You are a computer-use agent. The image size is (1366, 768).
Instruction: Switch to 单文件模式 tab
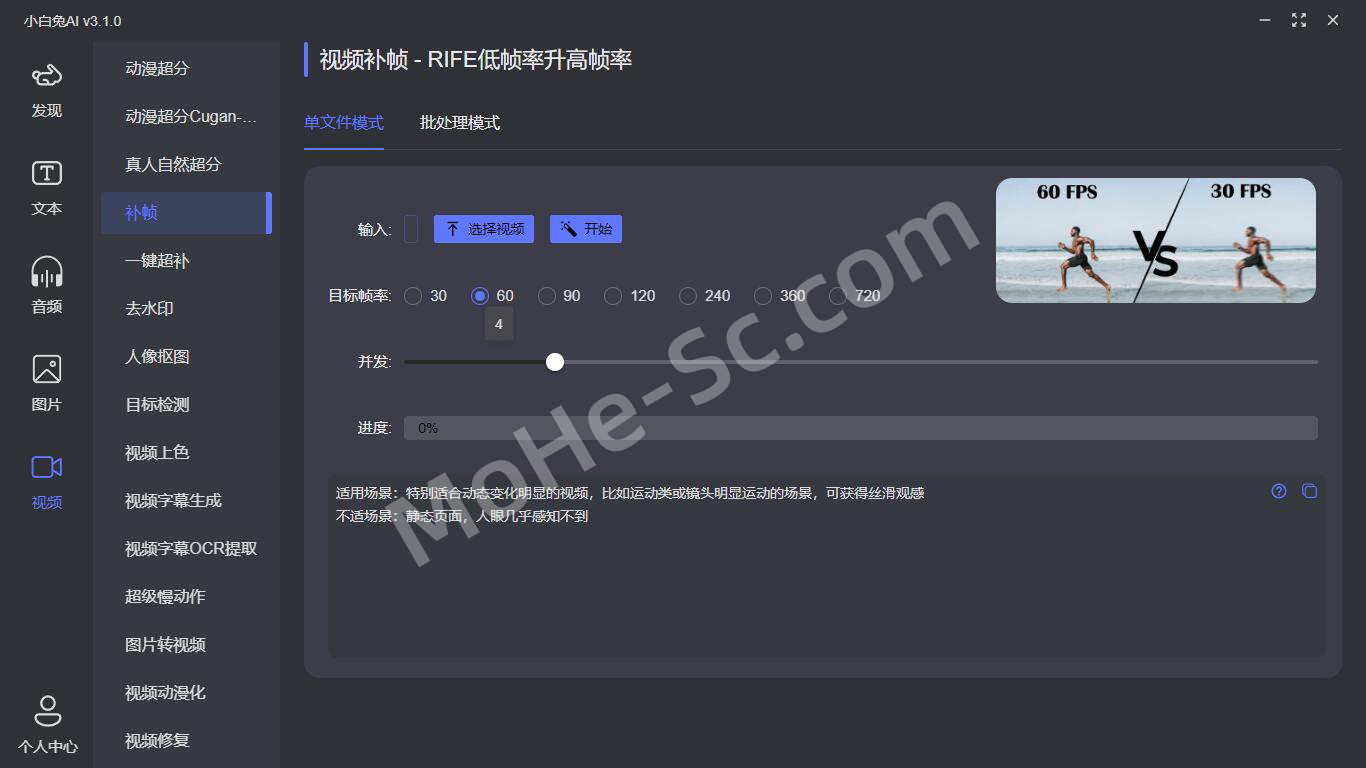[x=344, y=123]
